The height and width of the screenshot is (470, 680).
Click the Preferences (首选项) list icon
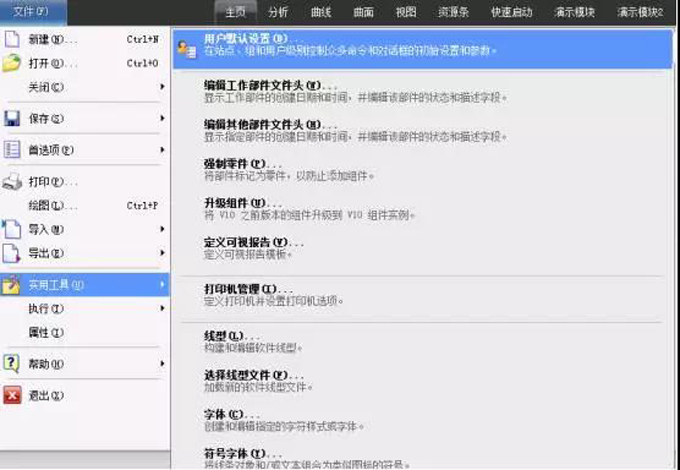click(x=12, y=149)
